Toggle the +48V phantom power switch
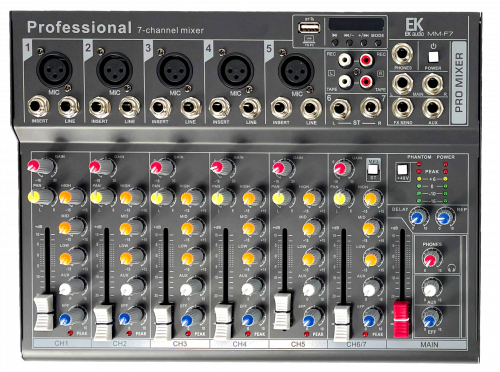 [x=402, y=170]
